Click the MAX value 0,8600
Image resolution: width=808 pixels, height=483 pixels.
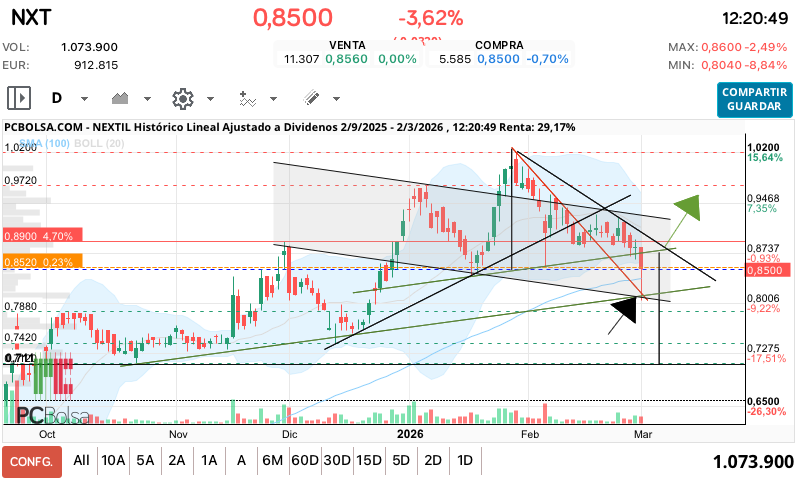(721, 47)
